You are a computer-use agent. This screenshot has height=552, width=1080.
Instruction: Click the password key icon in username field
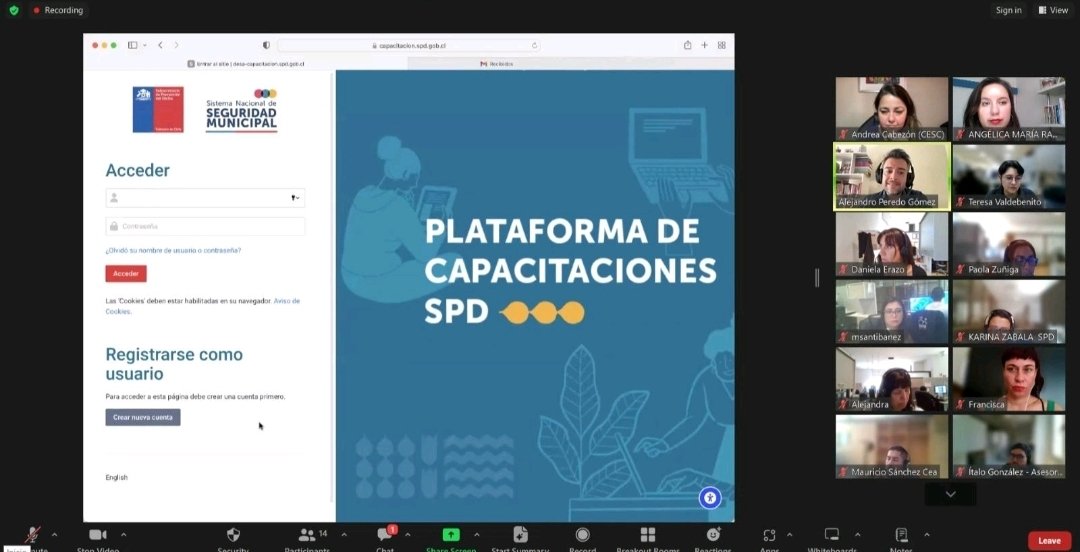pos(294,198)
